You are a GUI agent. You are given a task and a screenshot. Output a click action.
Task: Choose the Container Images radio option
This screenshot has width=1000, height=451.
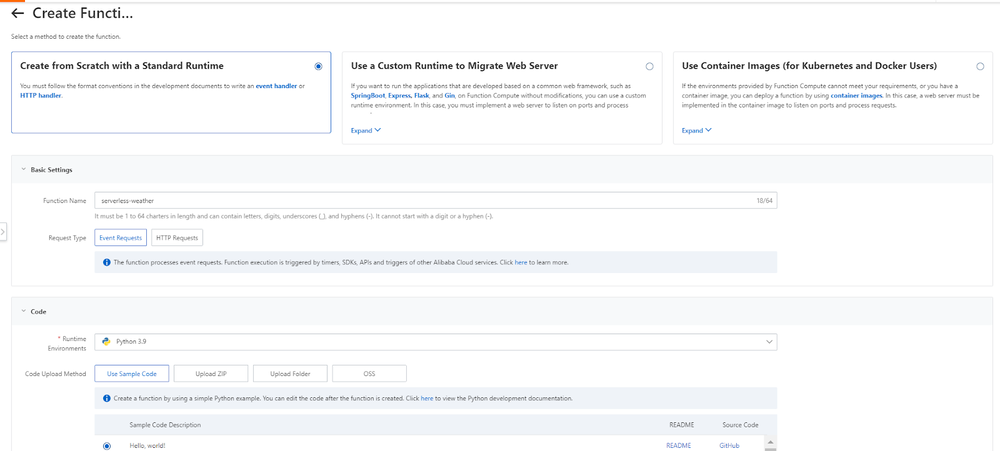pos(980,66)
